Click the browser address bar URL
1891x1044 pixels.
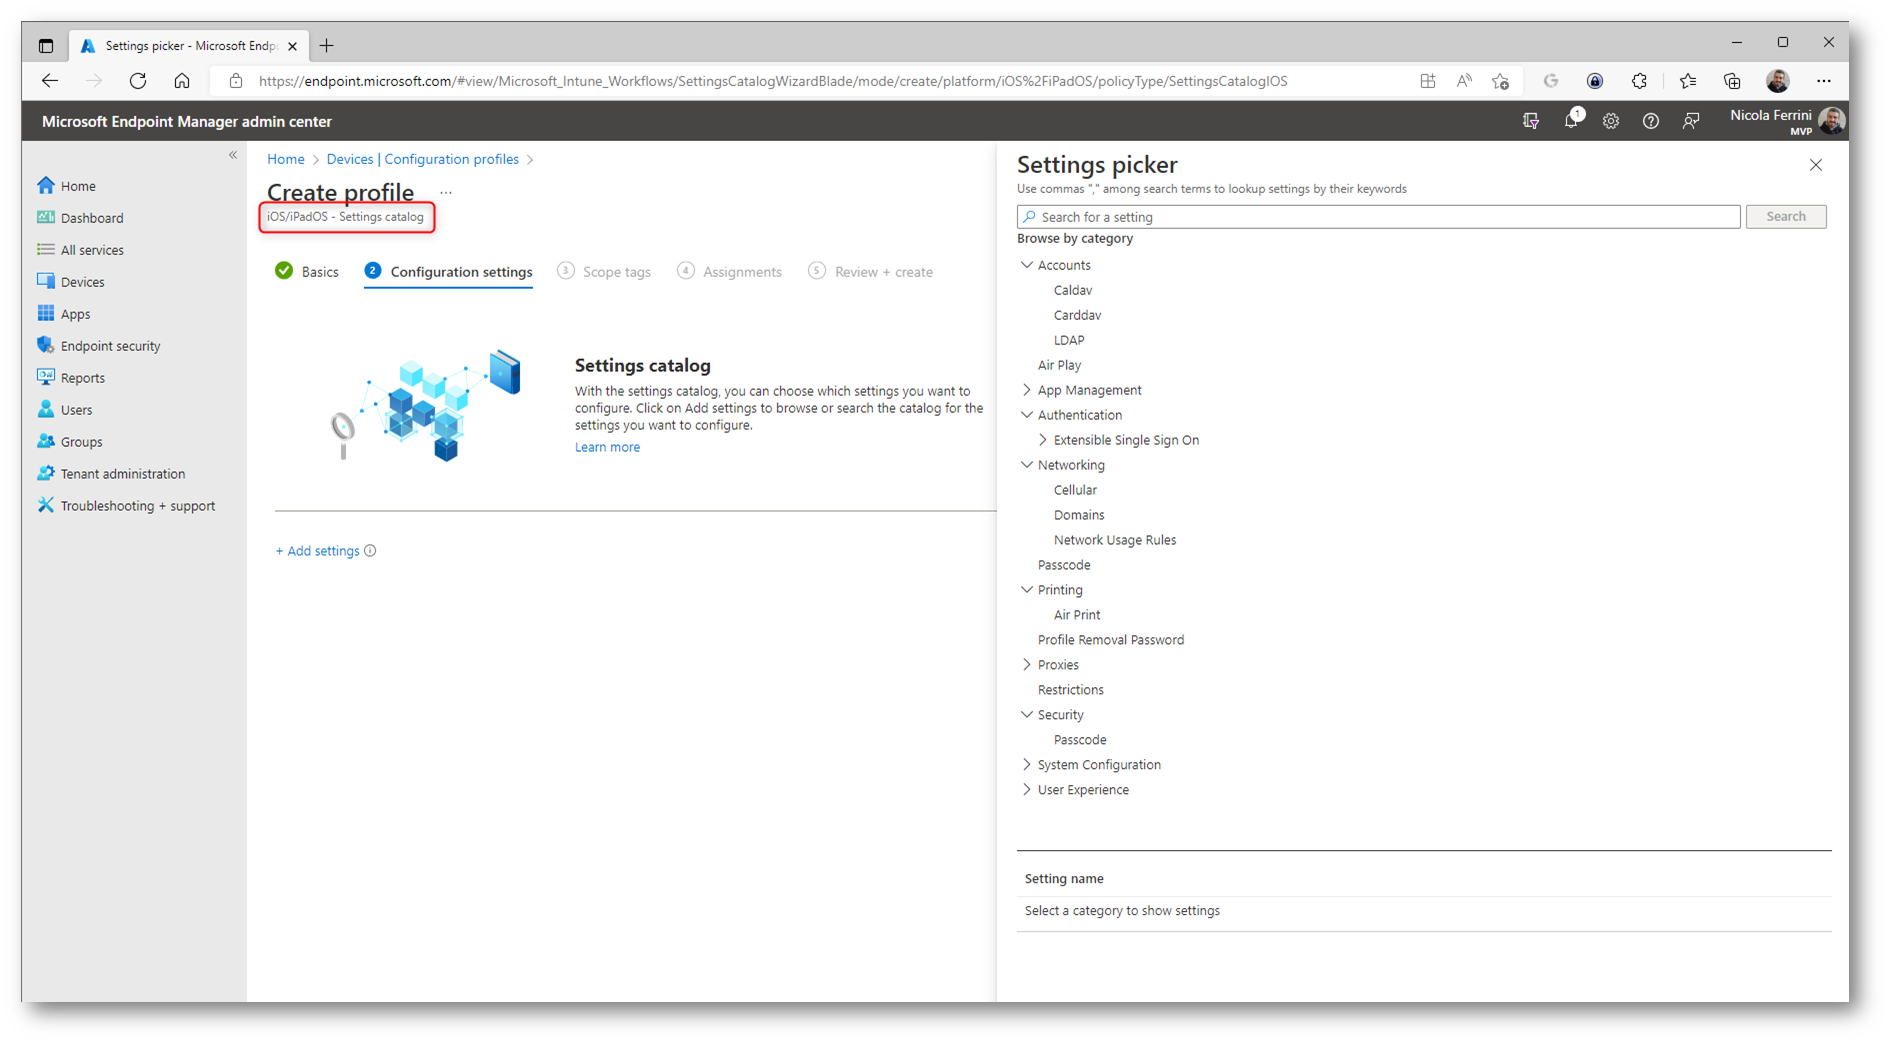pos(772,81)
